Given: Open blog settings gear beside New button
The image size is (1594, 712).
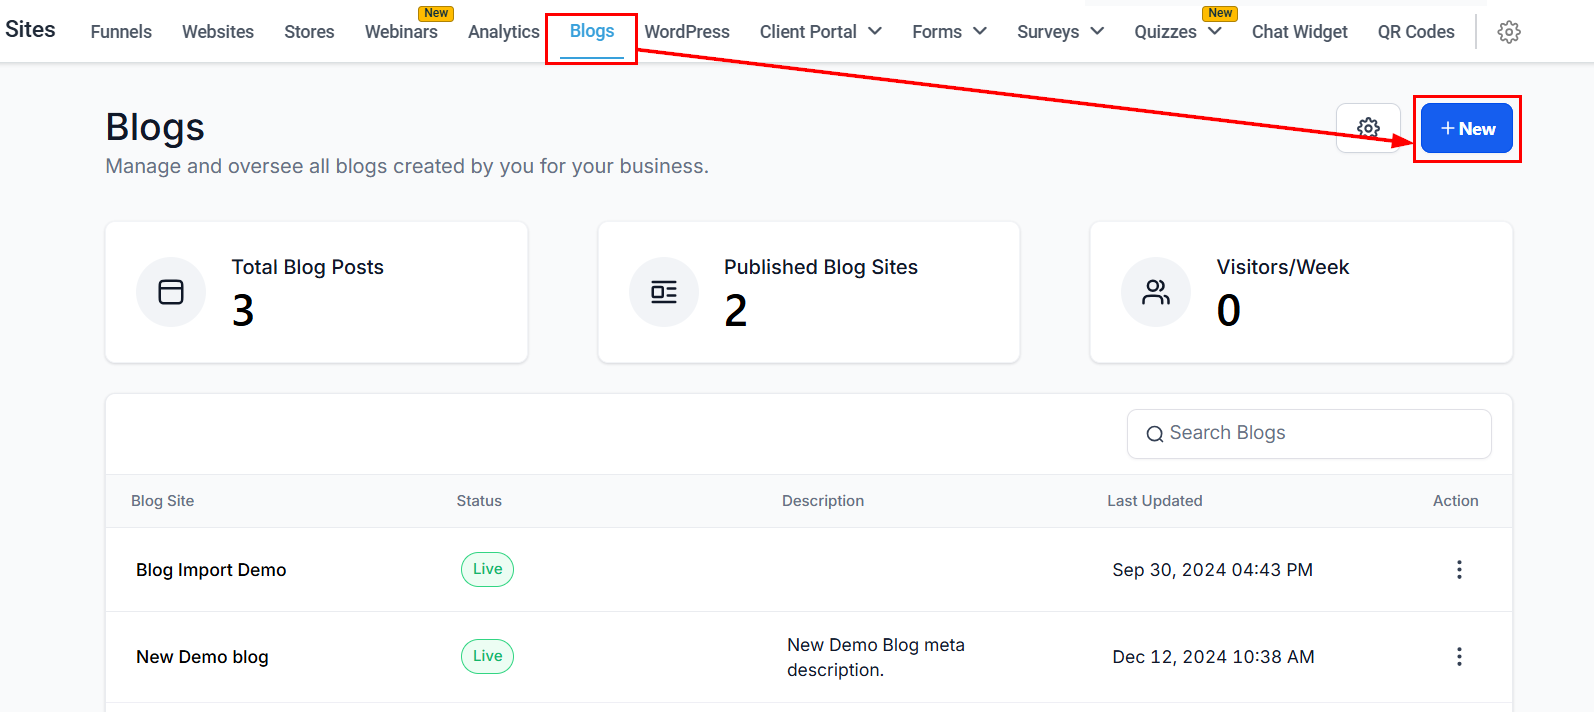Looking at the screenshot, I should (1368, 128).
